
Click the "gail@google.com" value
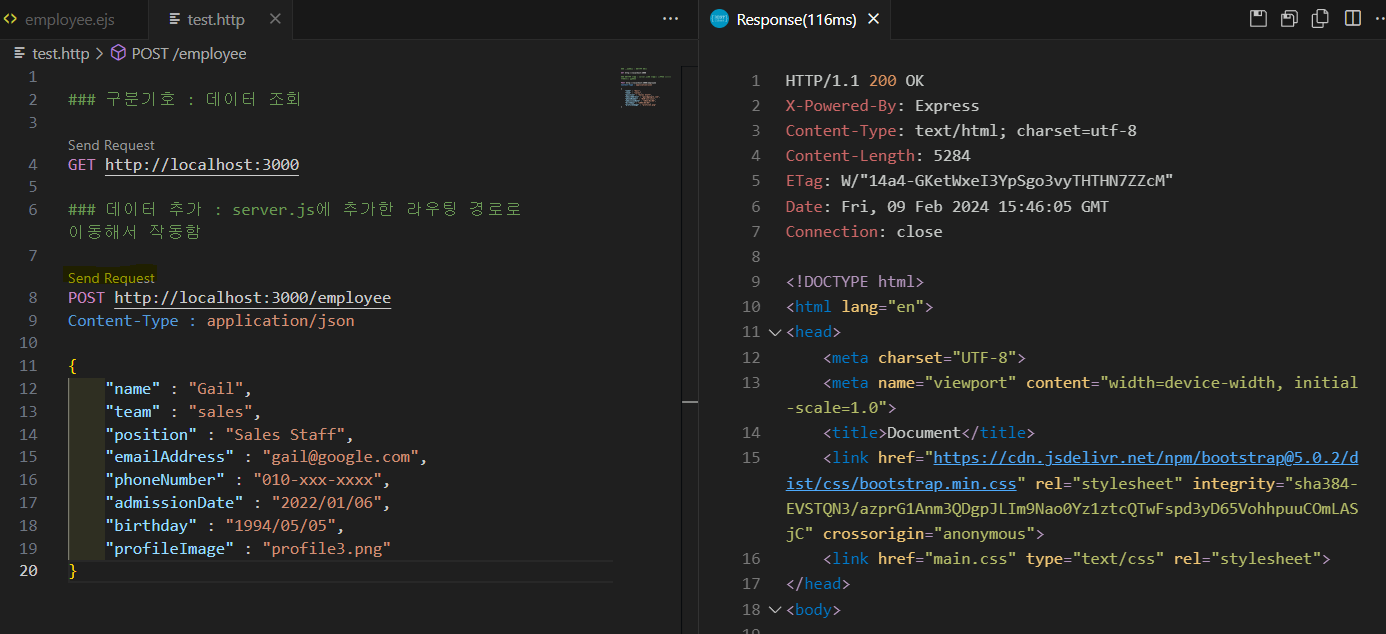(340, 457)
